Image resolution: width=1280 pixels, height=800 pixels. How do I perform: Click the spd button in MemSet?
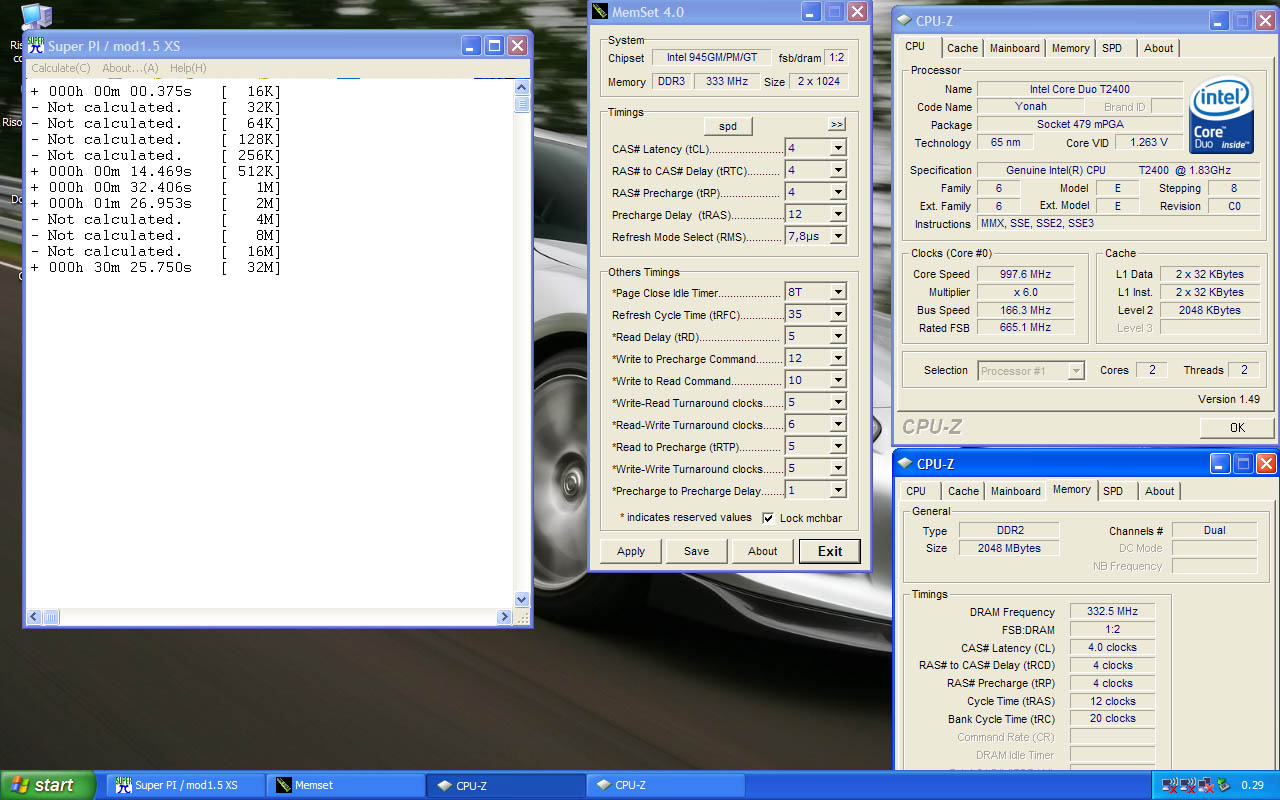pyautogui.click(x=728, y=126)
